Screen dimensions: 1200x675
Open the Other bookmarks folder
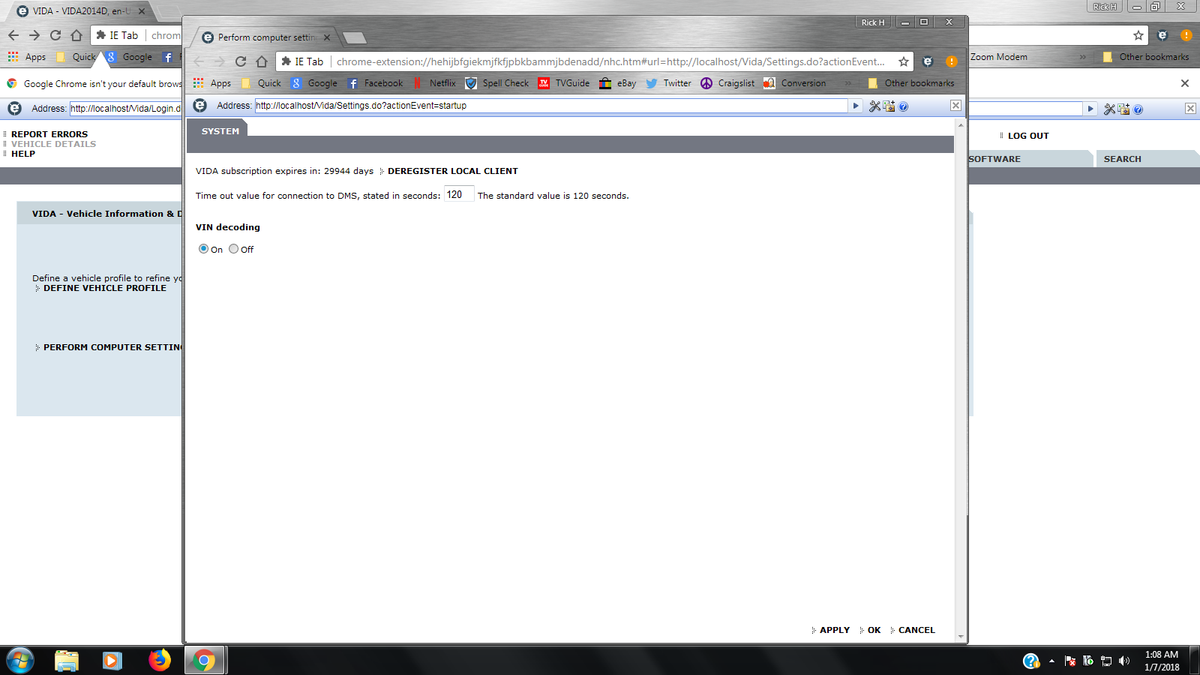pos(911,83)
